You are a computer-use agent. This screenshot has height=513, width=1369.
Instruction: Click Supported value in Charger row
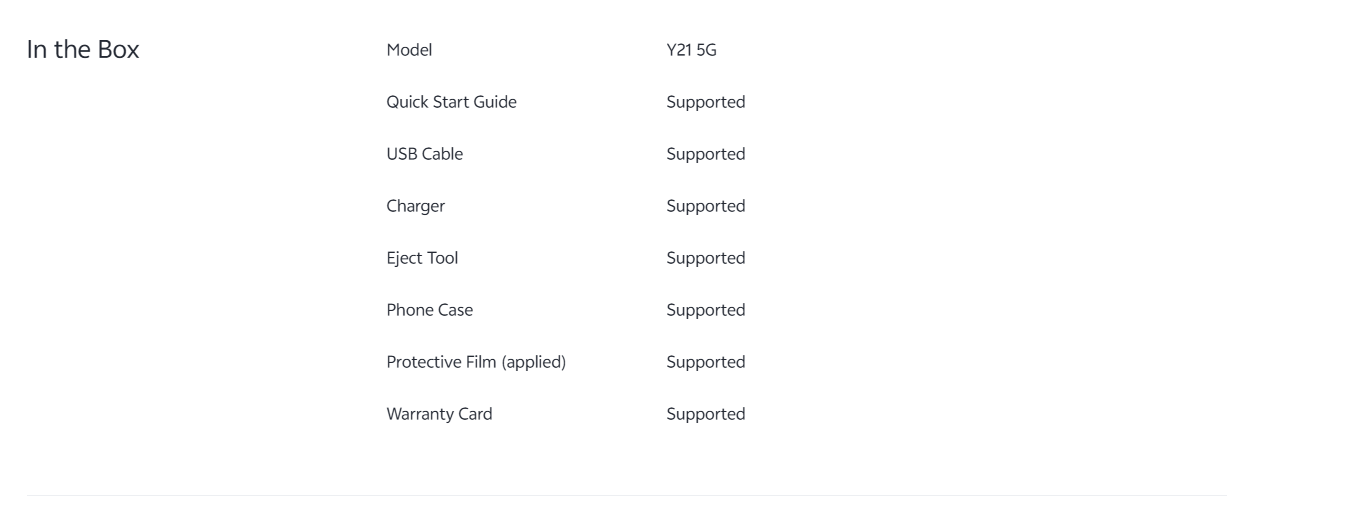[x=705, y=206]
